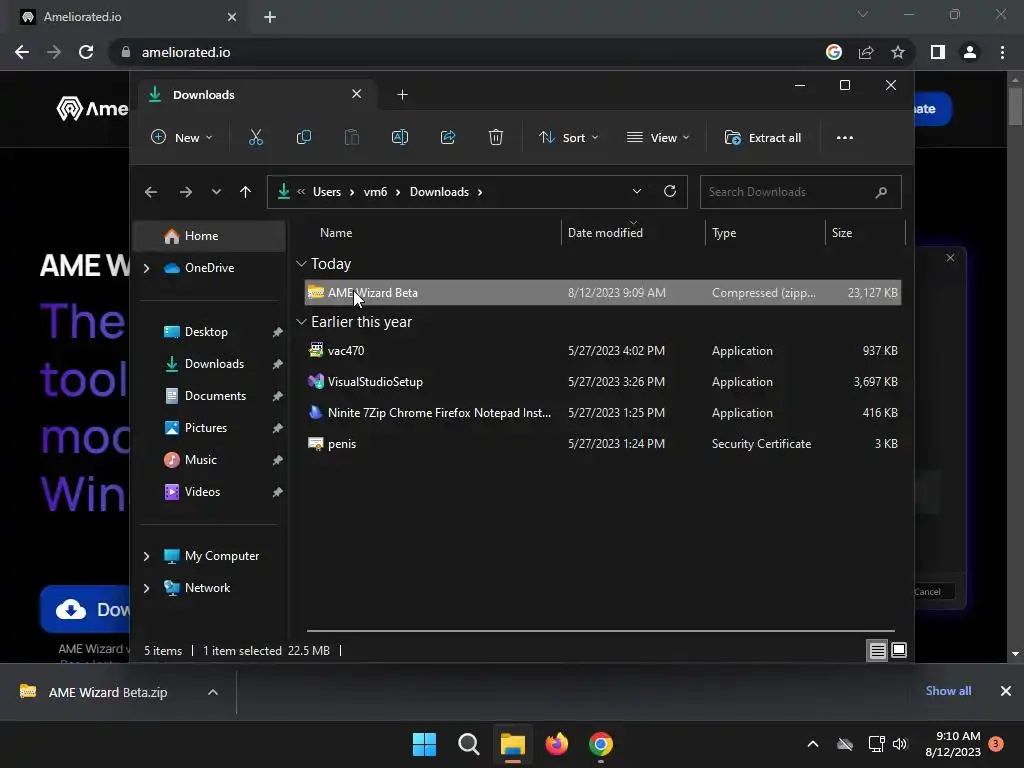Click the Cut scissors icon in Explorer toolbar
Screen dimensions: 1024x768
[255, 138]
